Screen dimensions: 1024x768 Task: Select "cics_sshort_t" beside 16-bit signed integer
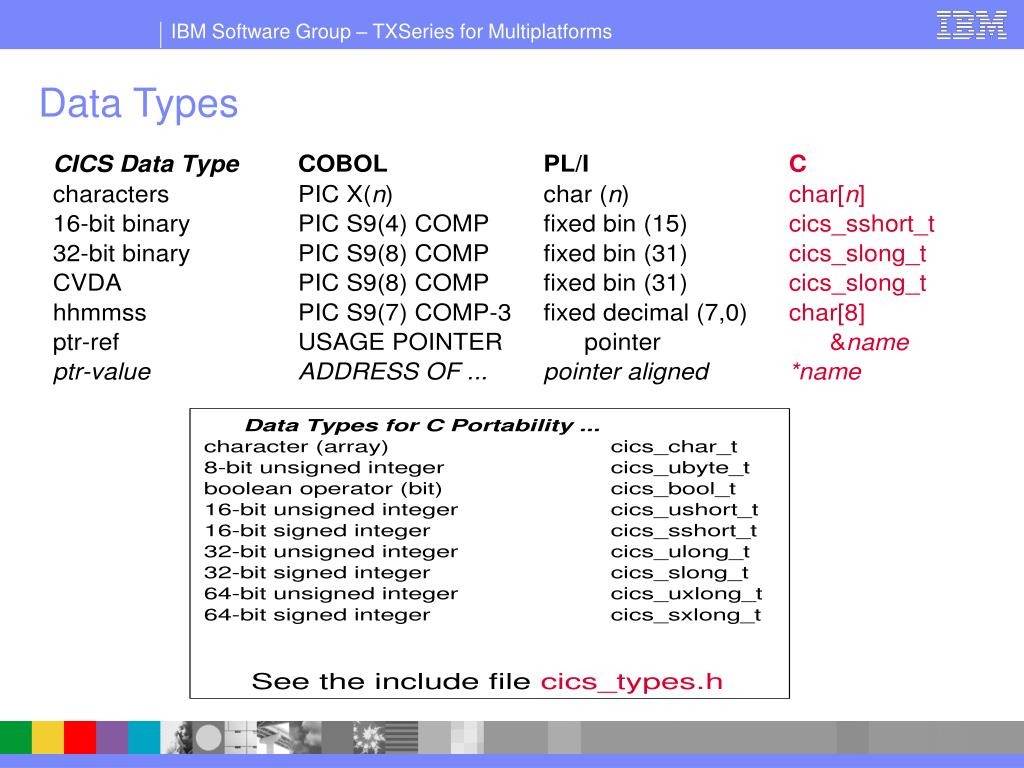coord(684,530)
